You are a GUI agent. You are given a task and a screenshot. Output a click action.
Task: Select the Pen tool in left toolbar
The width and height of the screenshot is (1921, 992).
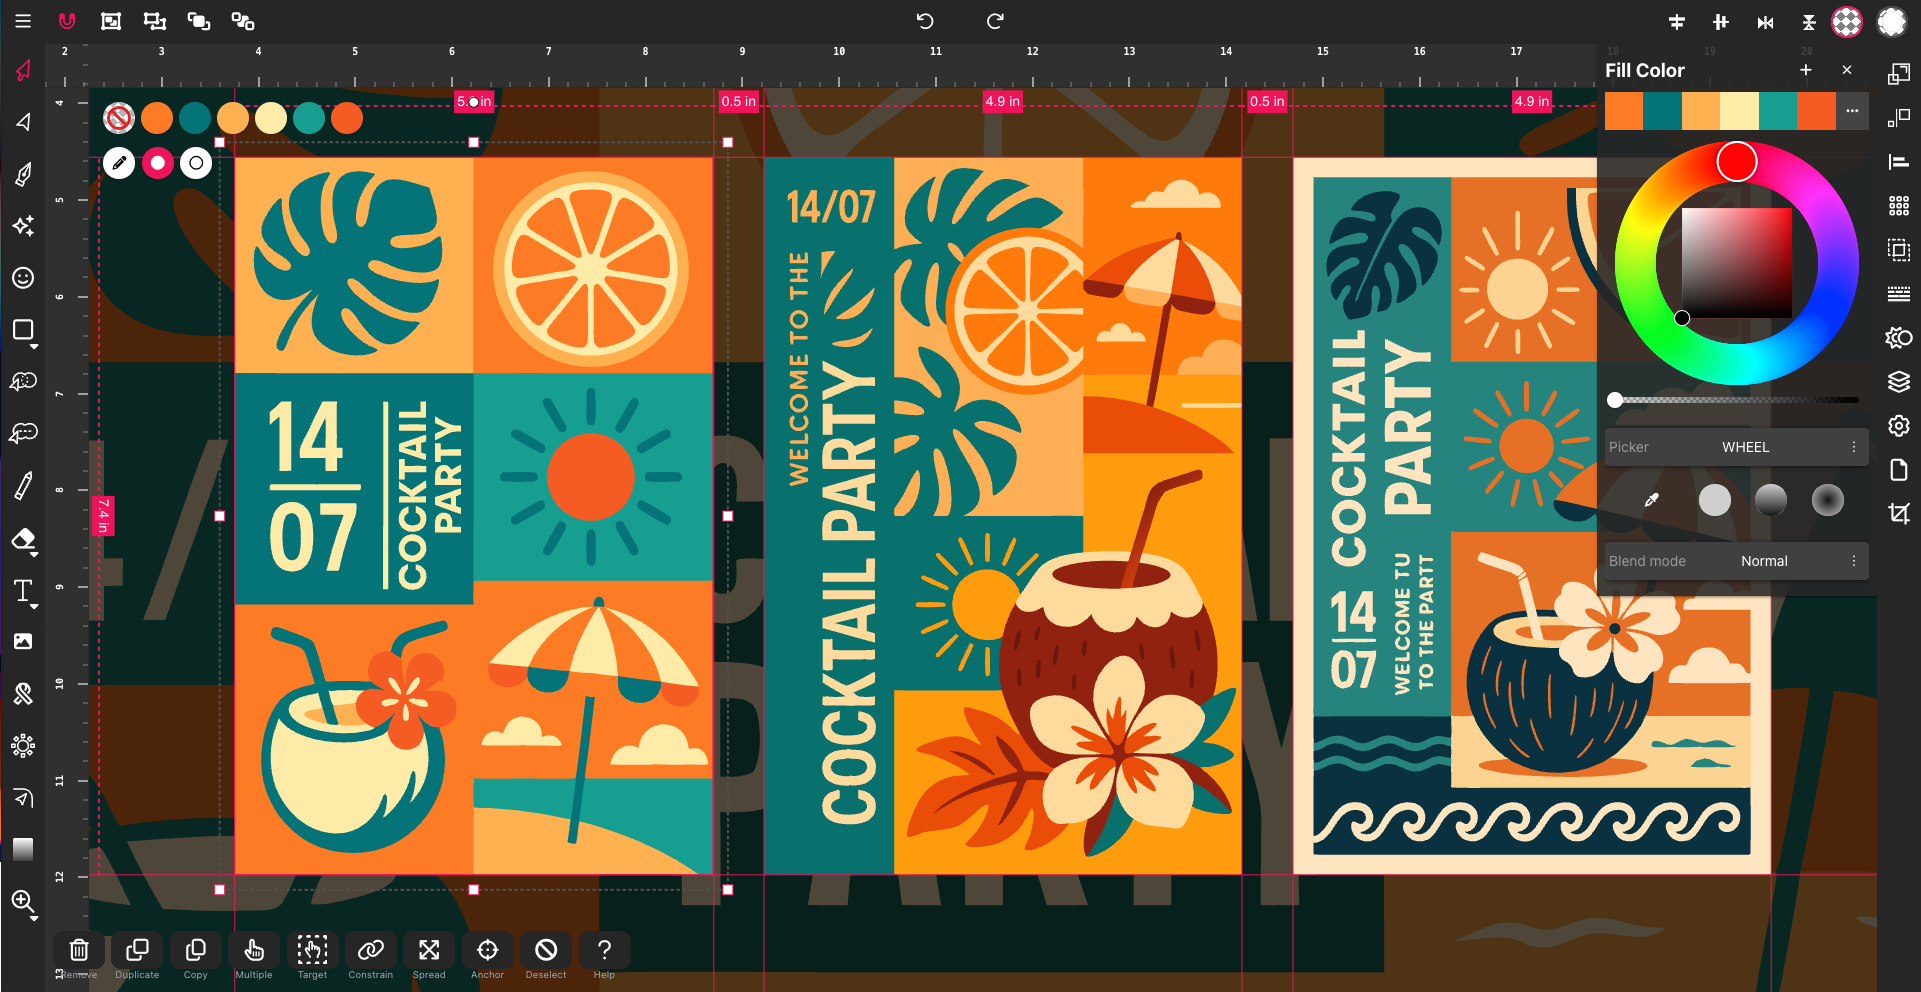click(x=23, y=174)
